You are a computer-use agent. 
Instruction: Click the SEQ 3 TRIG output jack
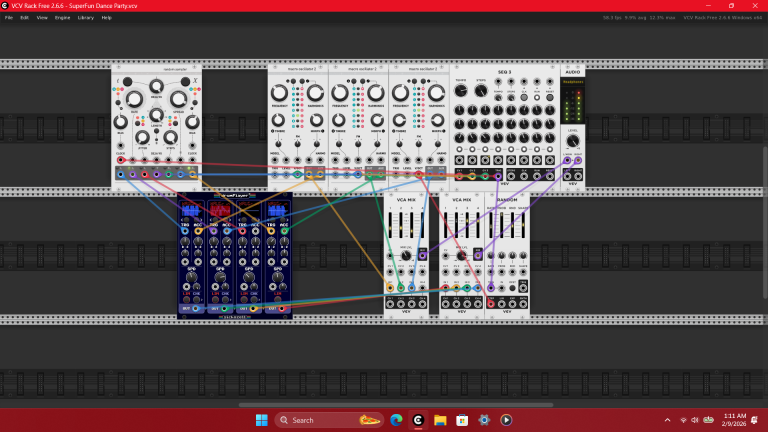[x=498, y=176]
